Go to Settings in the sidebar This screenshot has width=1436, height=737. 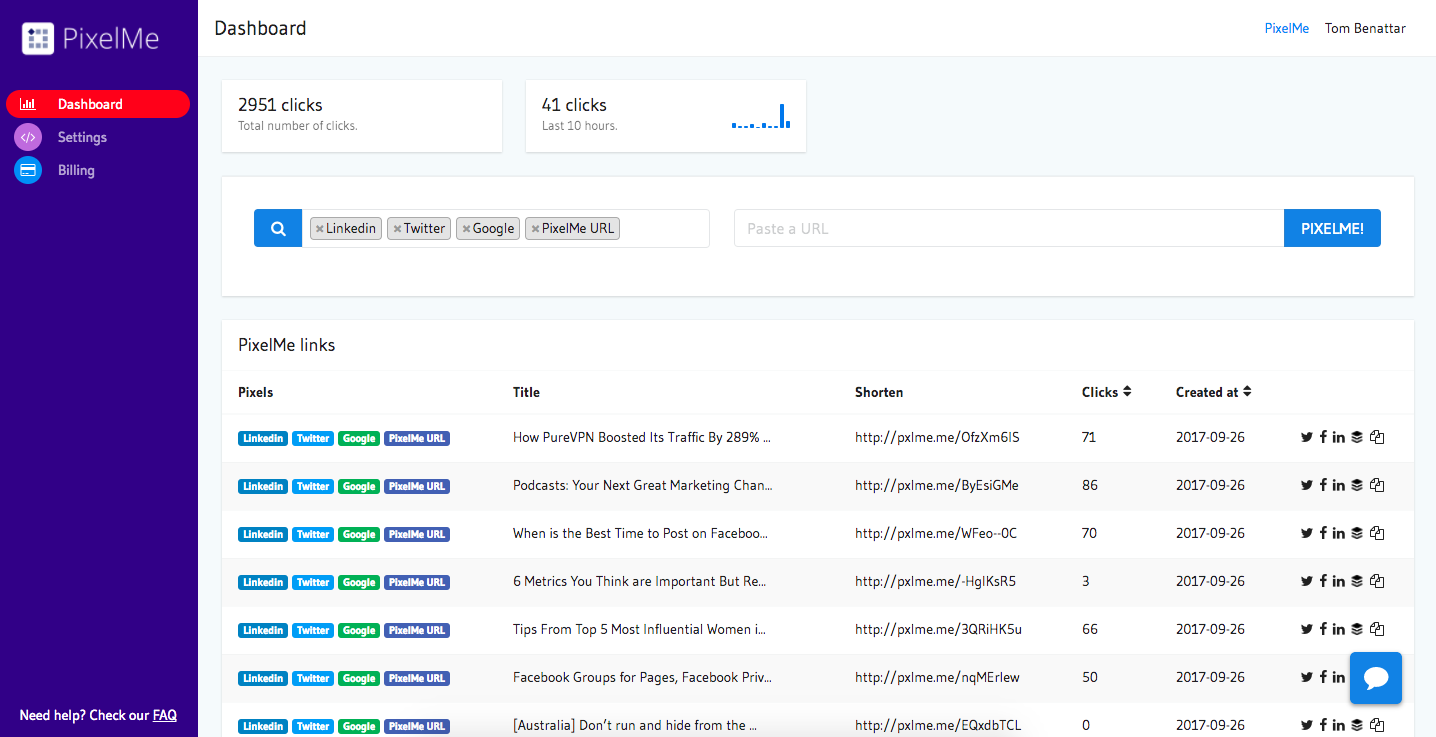[x=82, y=137]
